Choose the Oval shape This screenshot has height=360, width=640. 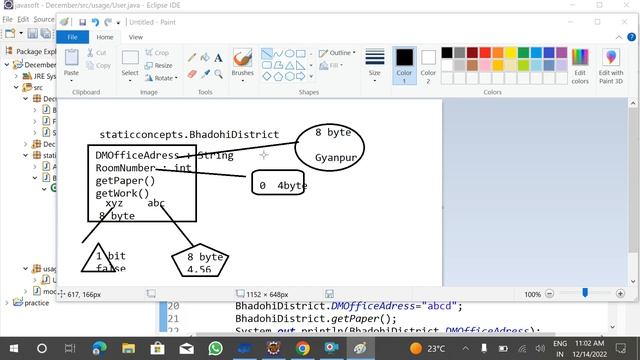pyautogui.click(x=289, y=53)
